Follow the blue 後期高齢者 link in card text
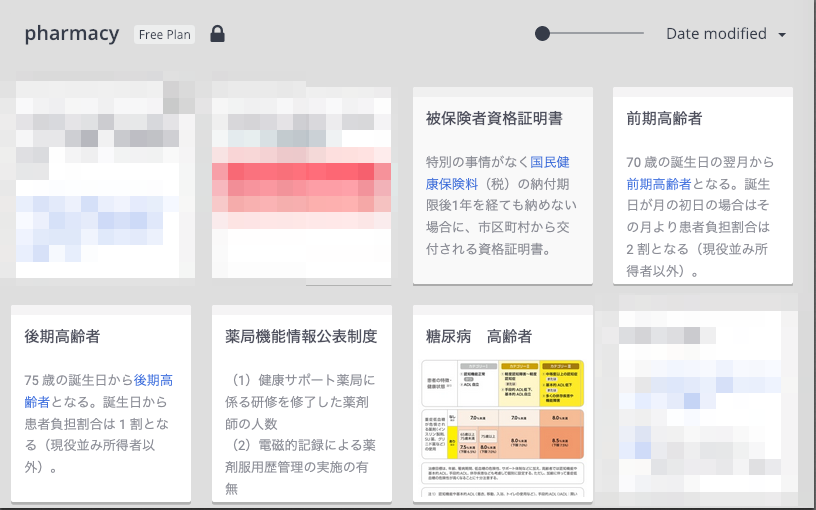Image resolution: width=816 pixels, height=510 pixels. pos(99,391)
